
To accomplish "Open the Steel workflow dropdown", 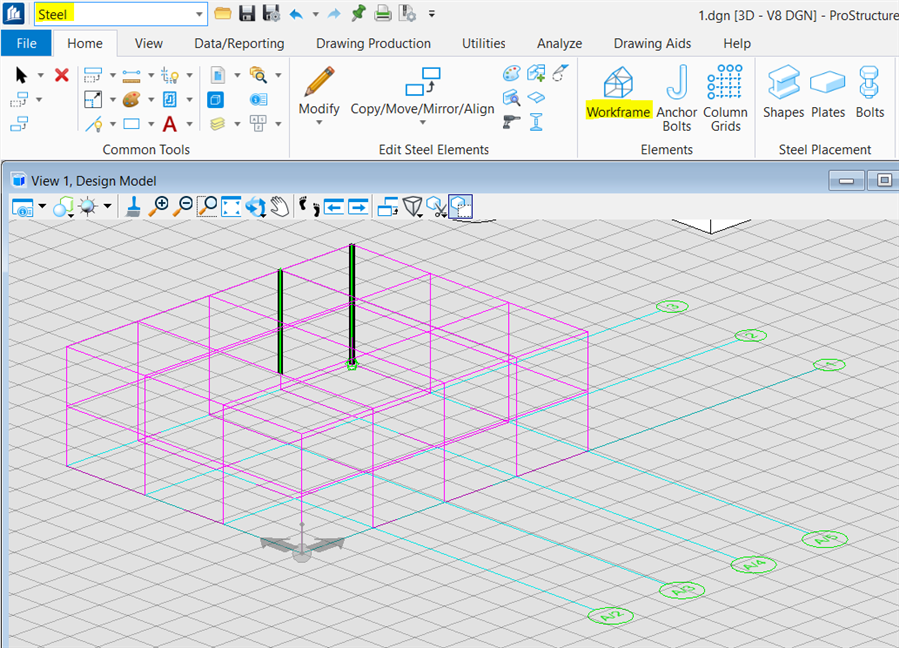I will 199,14.
